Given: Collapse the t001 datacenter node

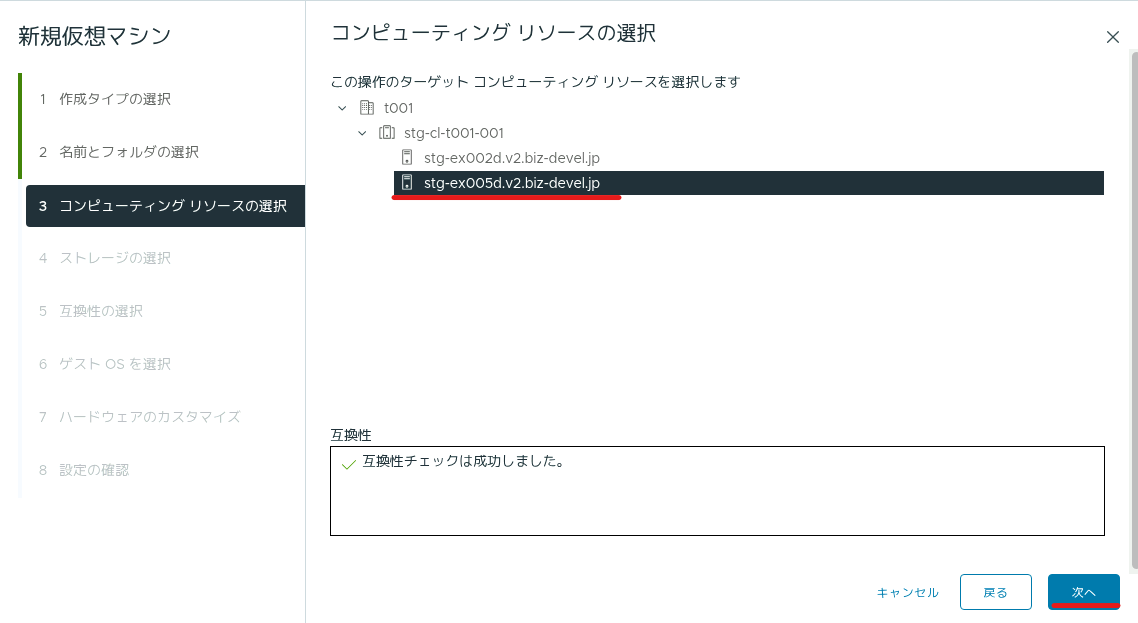Looking at the screenshot, I should coord(343,108).
